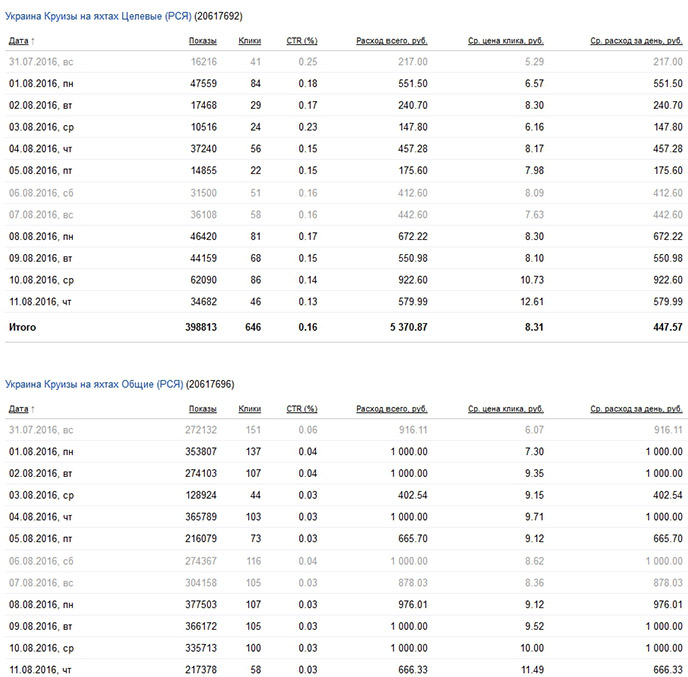This screenshot has width=688, height=677.
Task: Click Ср. цена клика header in Общие table
Action: 505,409
